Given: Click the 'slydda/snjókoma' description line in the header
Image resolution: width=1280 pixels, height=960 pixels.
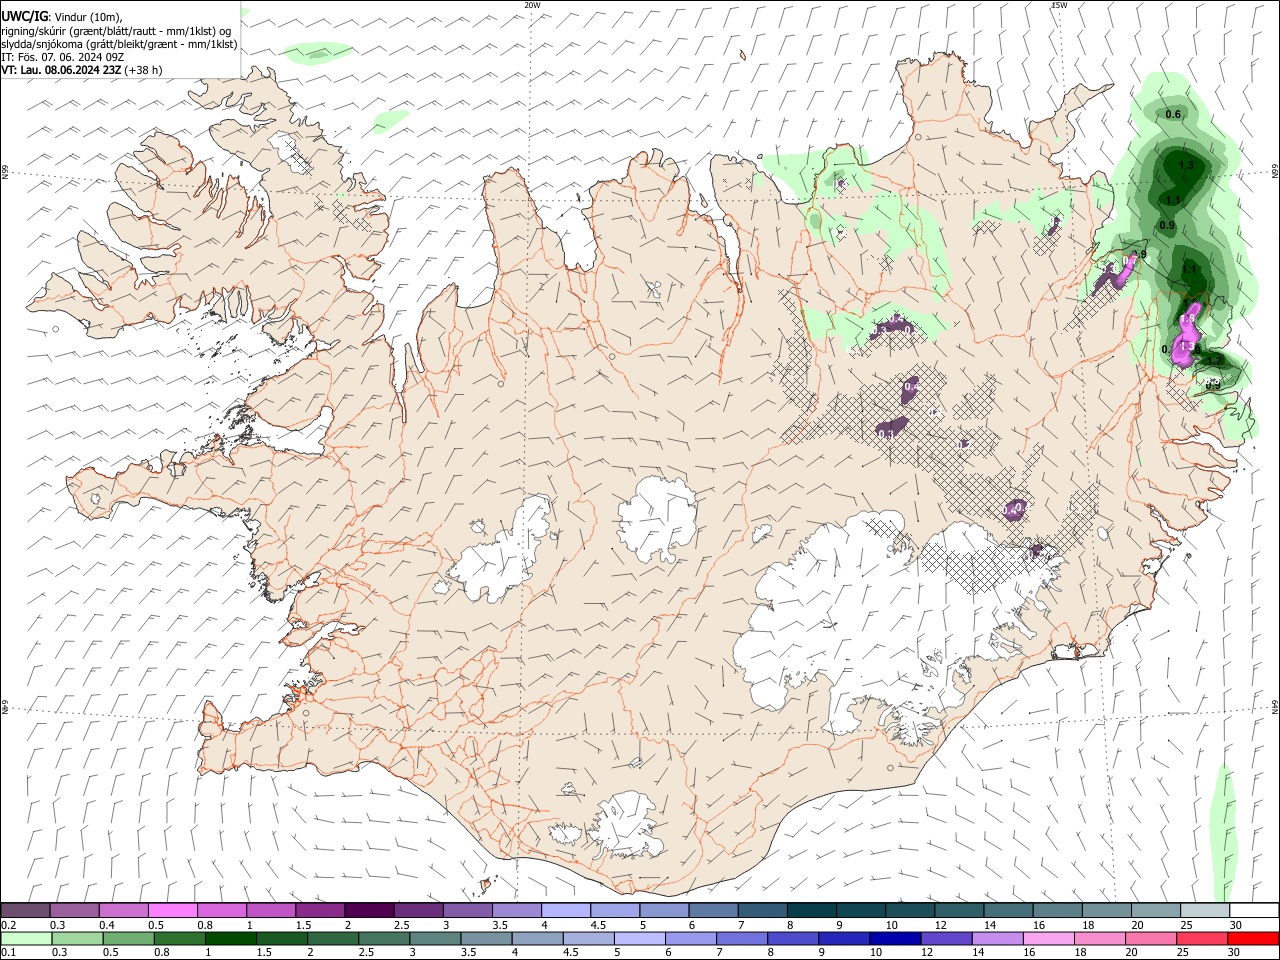Looking at the screenshot, I should 119,44.
